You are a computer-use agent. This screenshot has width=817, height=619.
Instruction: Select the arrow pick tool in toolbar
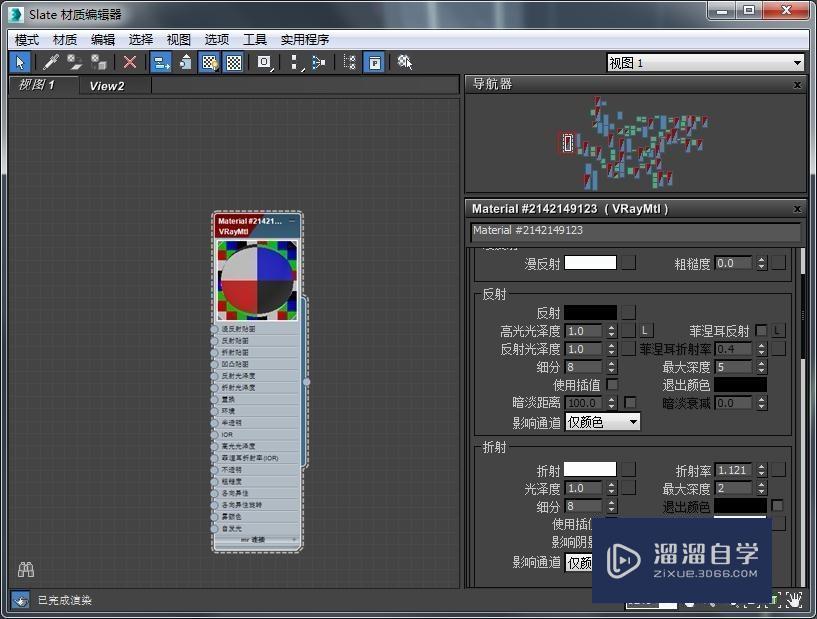(21, 62)
